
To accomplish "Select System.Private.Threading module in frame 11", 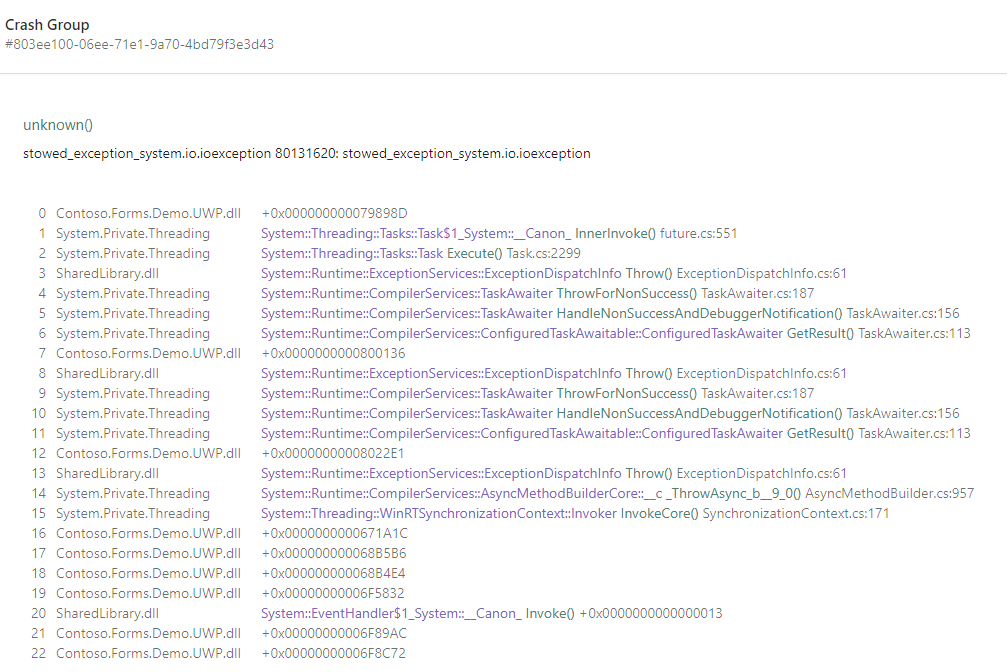I will pos(133,433).
